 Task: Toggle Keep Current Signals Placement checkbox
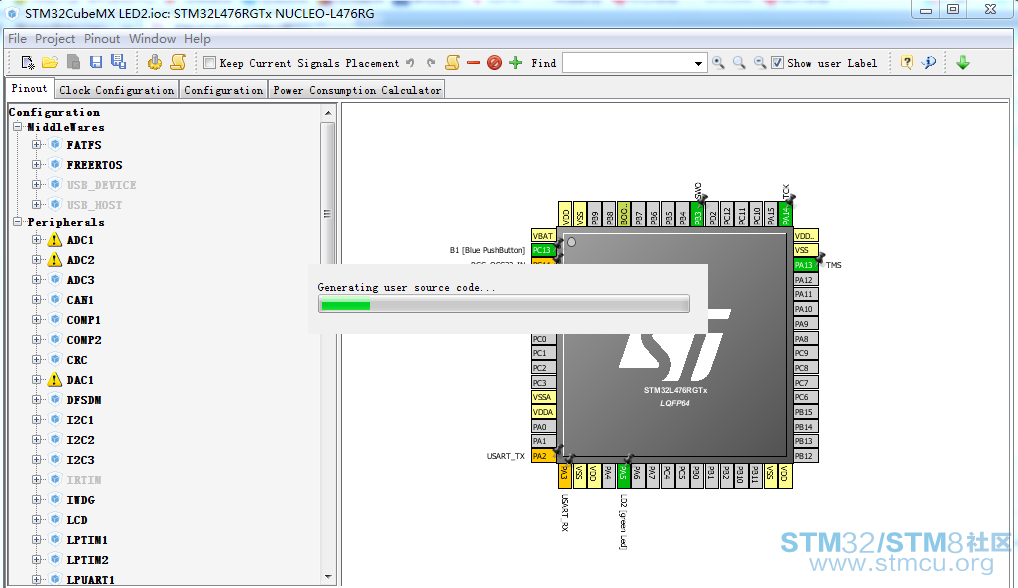[x=209, y=63]
